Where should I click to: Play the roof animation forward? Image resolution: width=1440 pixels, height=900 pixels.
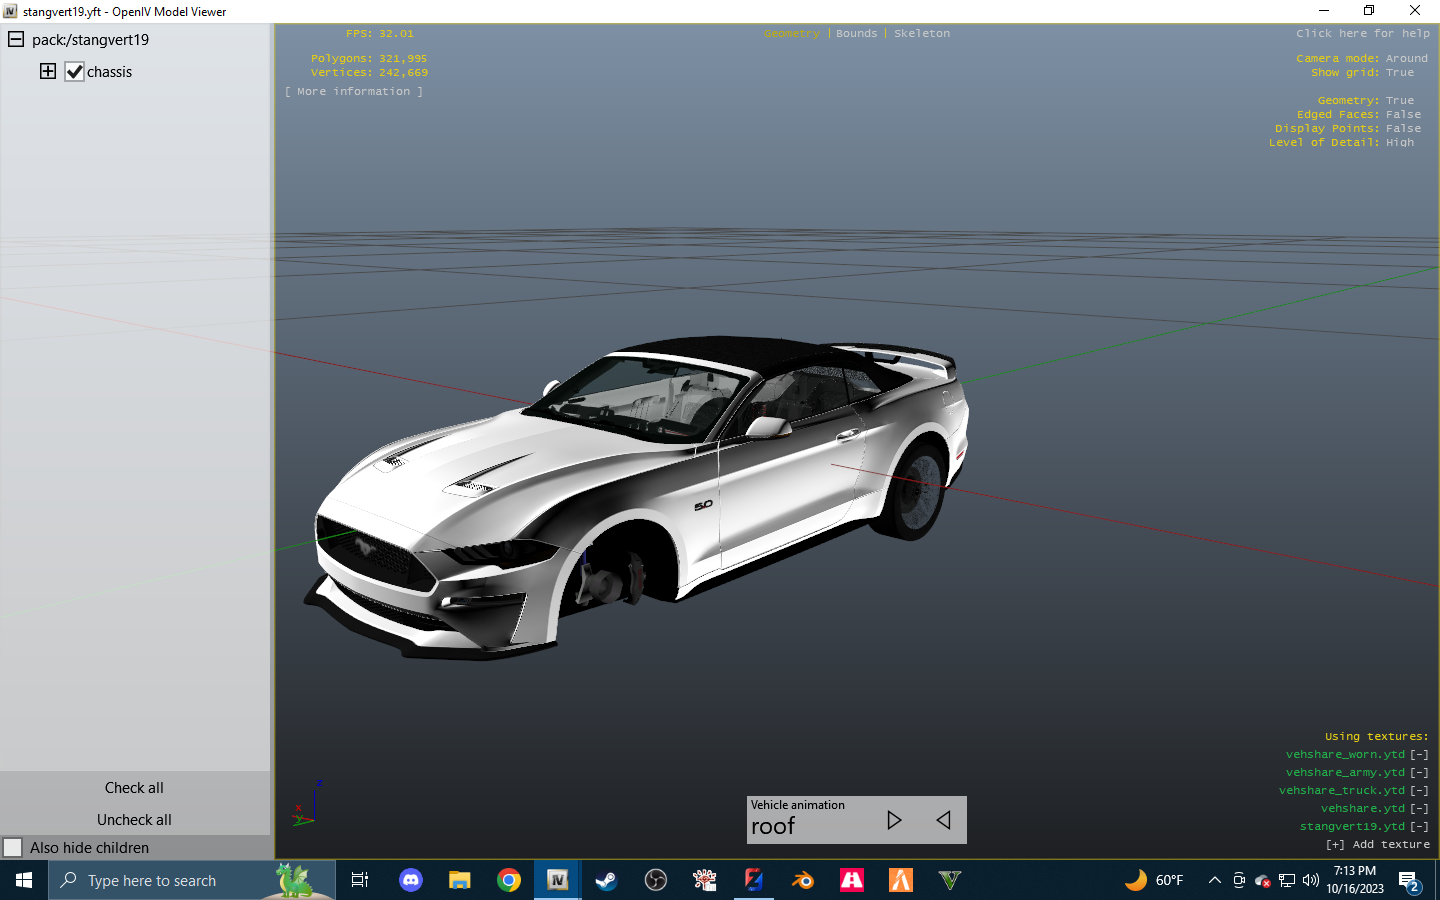point(893,820)
